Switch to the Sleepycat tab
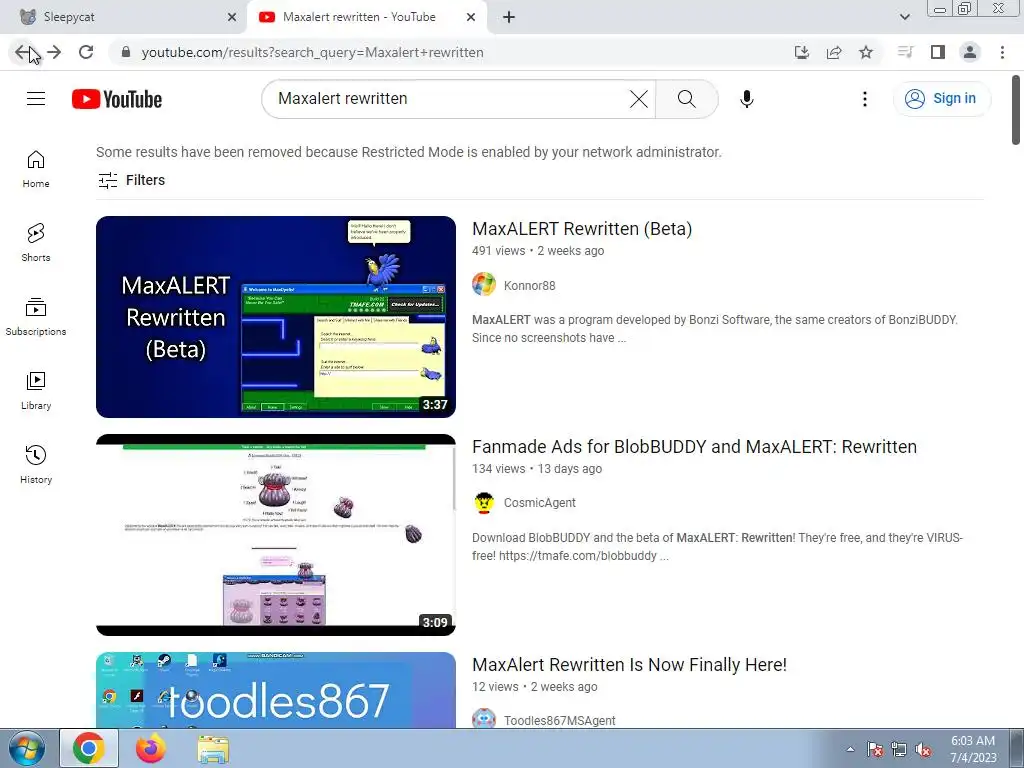 (124, 17)
